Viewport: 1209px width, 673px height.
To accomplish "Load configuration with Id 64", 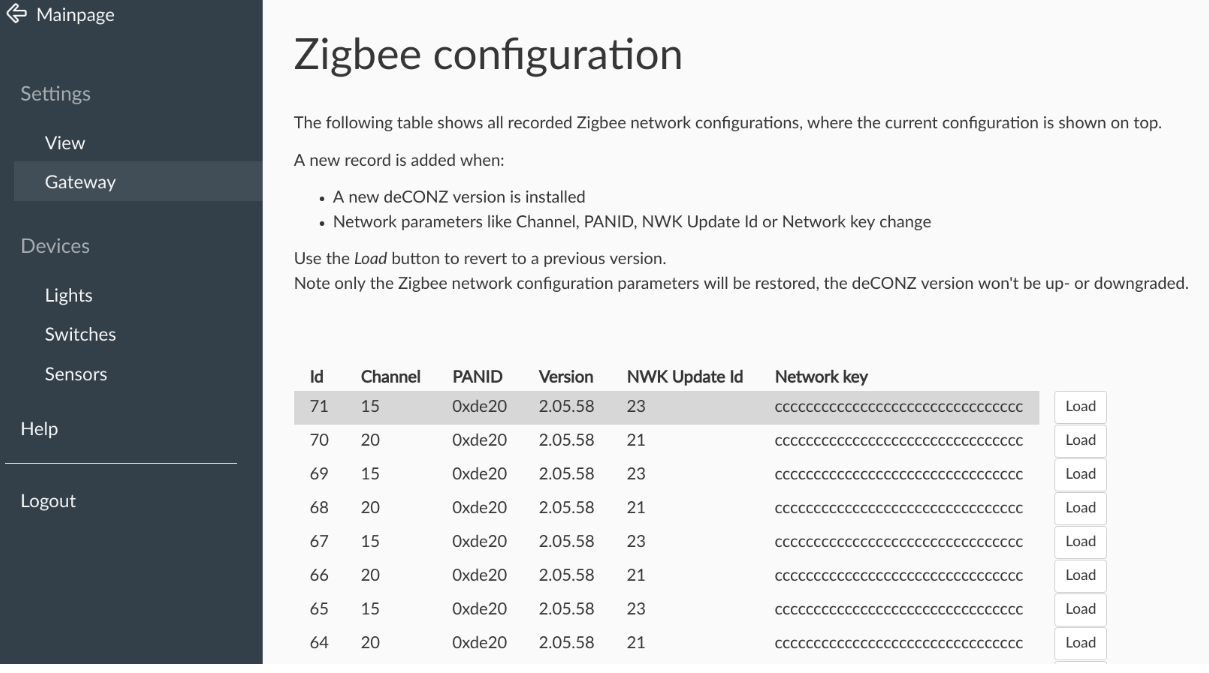I will click(x=1080, y=643).
